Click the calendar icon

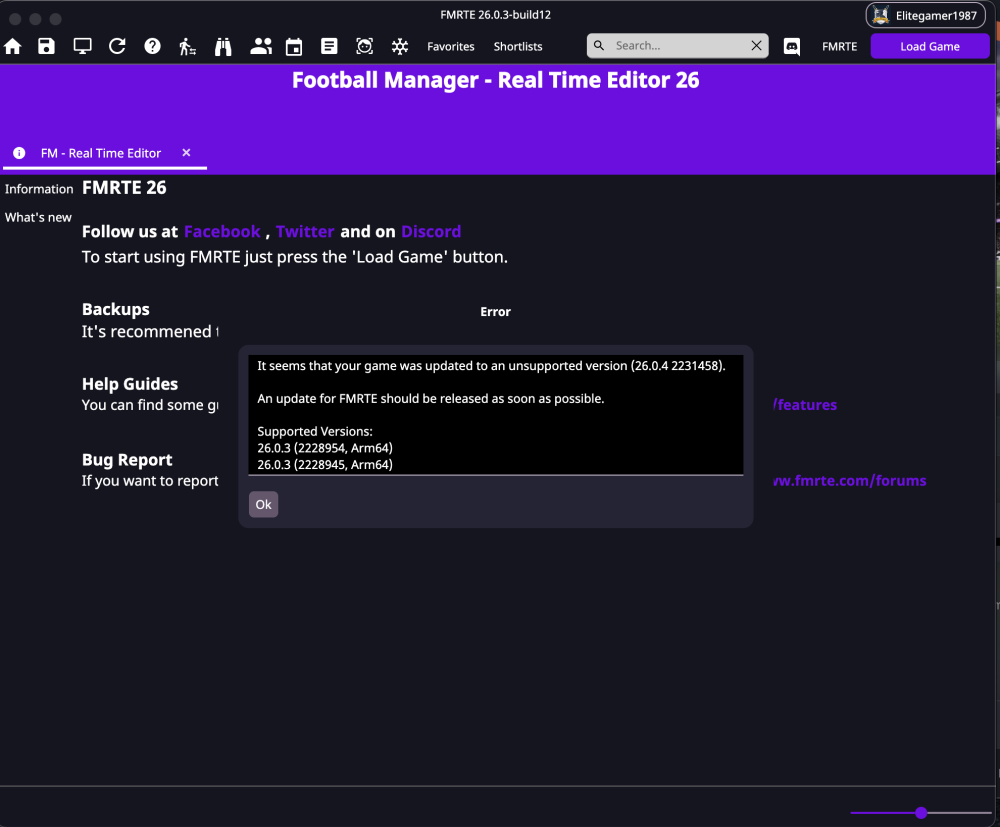point(294,46)
